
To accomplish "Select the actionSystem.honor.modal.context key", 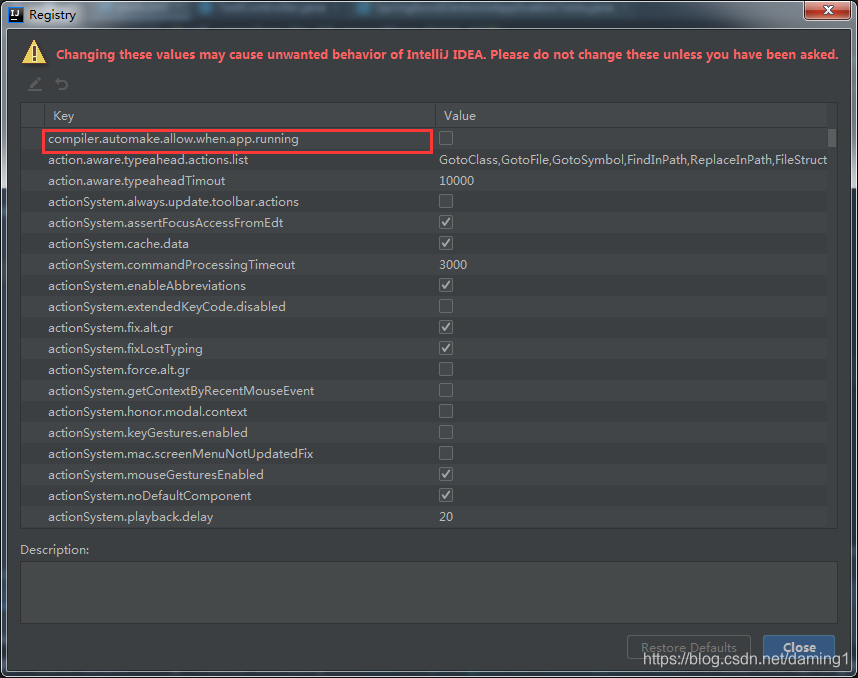I will click(147, 412).
